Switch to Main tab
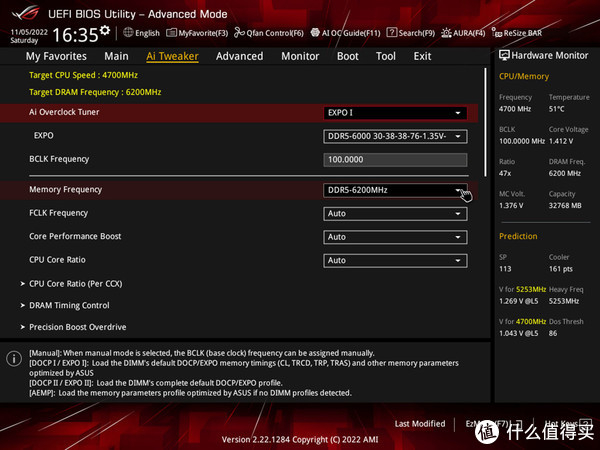 coord(116,56)
